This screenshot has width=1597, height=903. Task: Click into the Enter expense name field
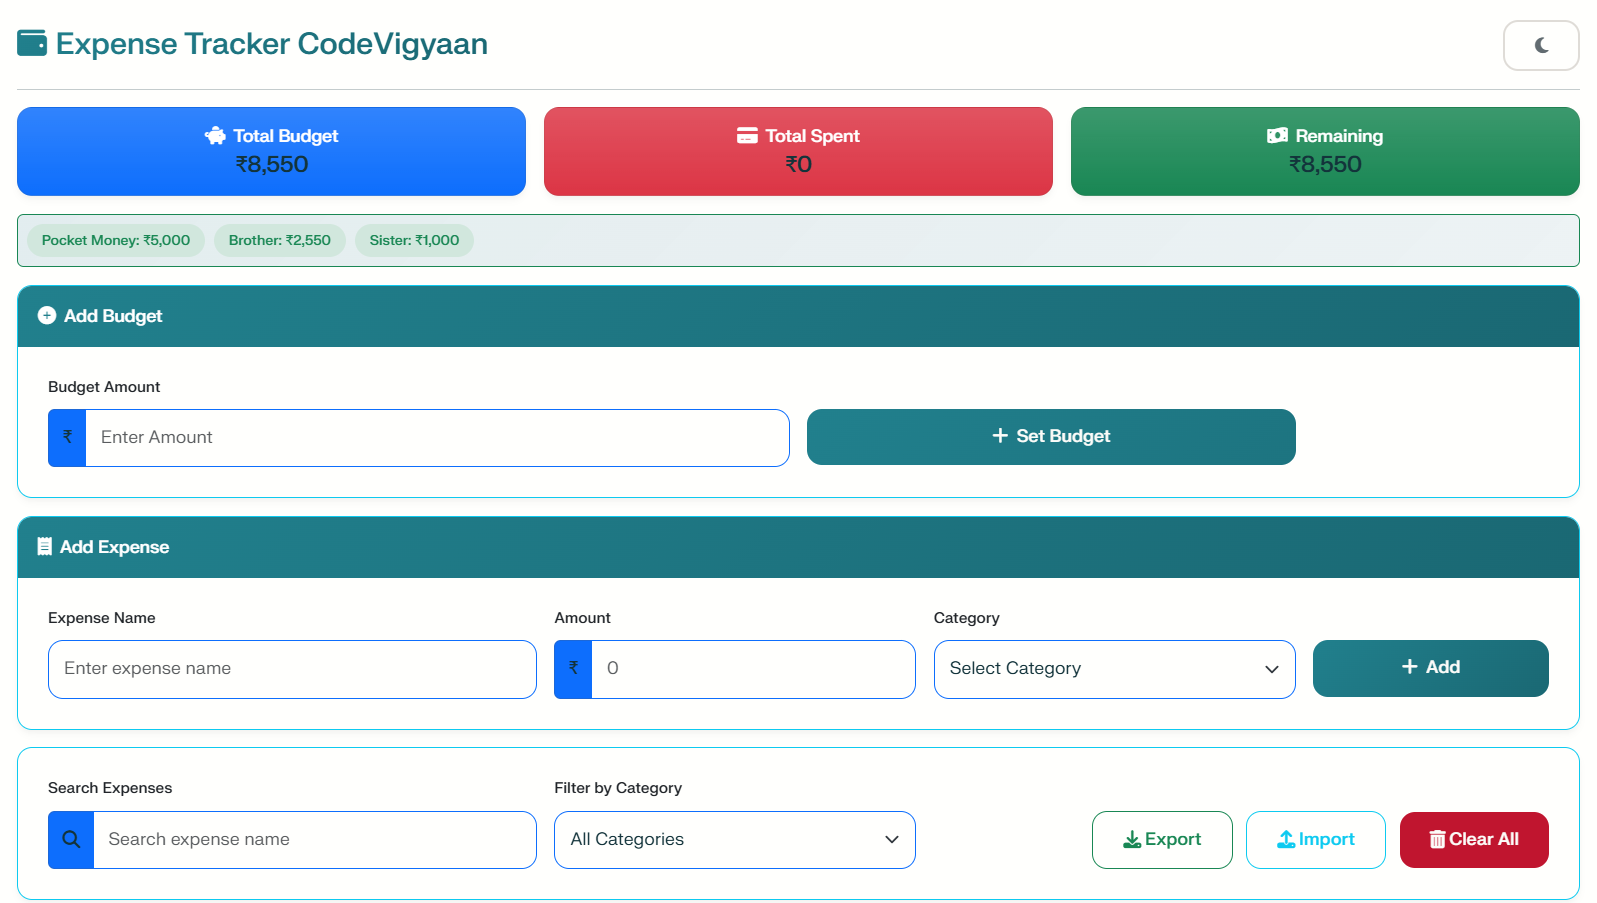click(x=292, y=669)
